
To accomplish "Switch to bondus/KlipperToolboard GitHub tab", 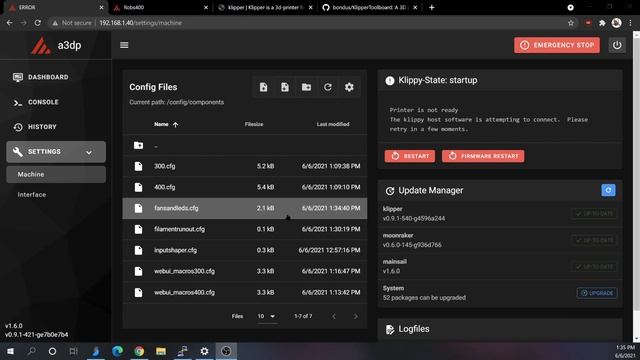I will click(x=370, y=7).
